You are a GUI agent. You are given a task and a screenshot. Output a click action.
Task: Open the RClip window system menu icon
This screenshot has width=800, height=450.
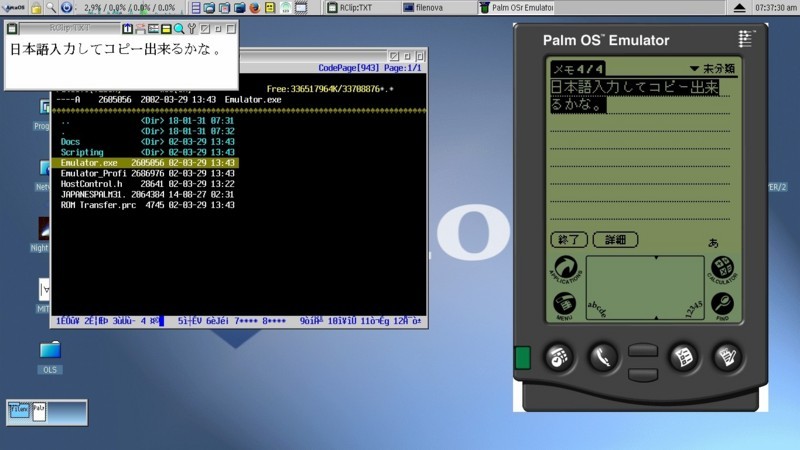click(12, 29)
